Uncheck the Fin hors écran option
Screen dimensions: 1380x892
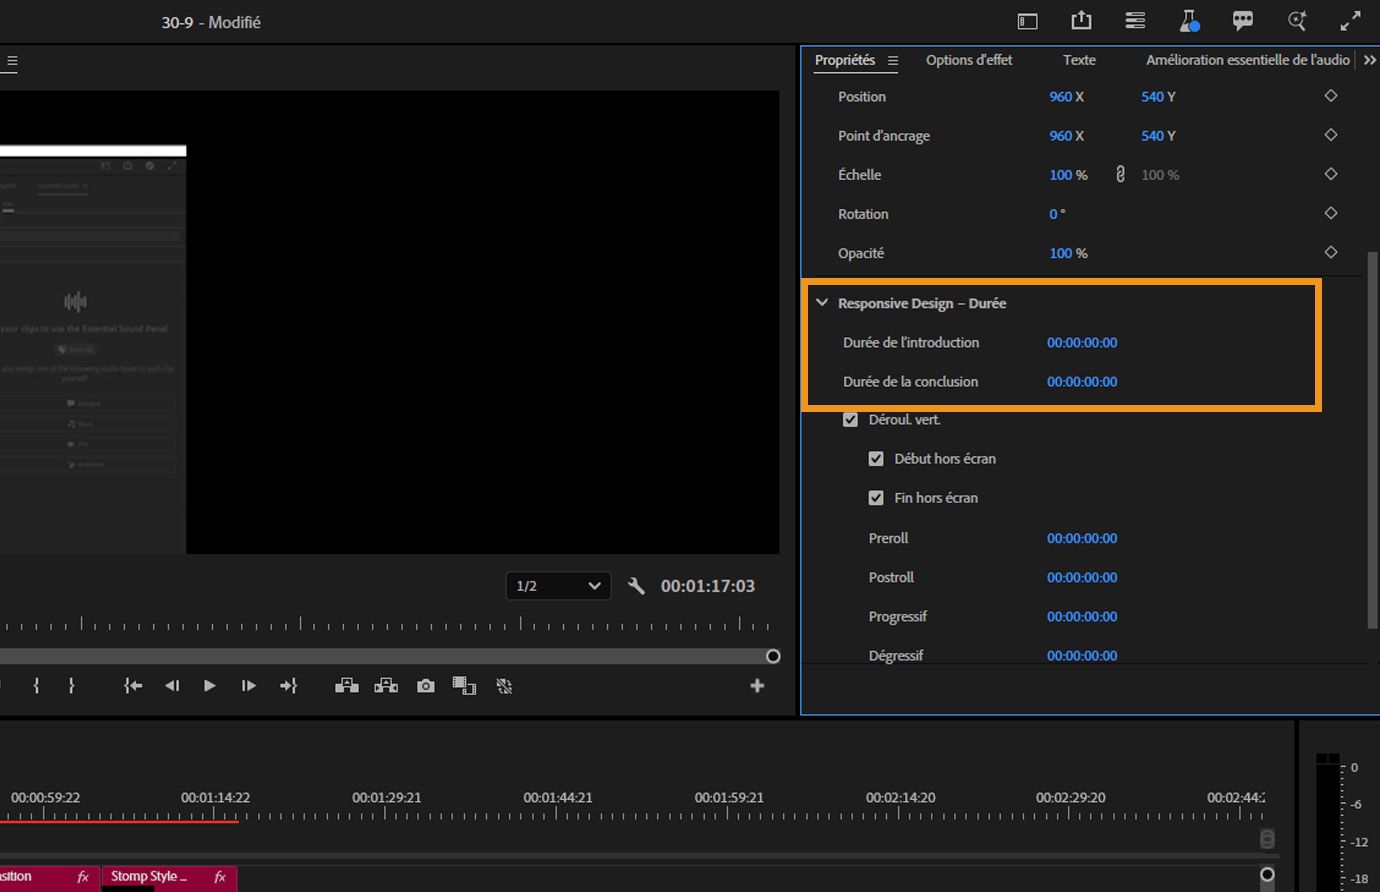(876, 497)
